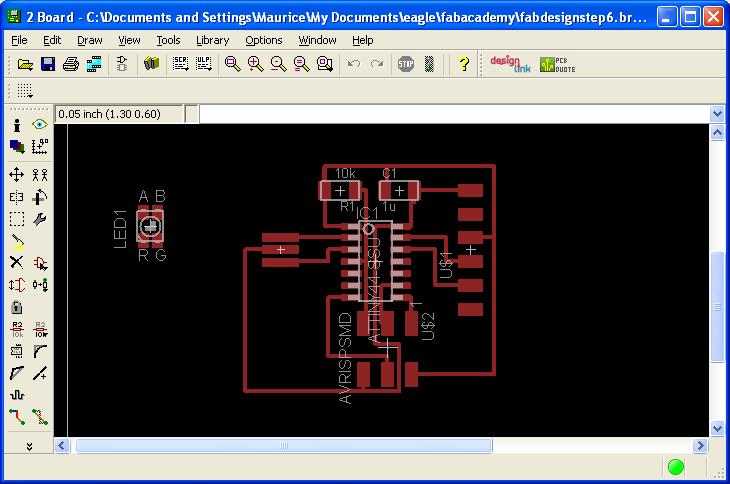The image size is (730, 484).
Task: Select the Info tool
Action: [17, 125]
